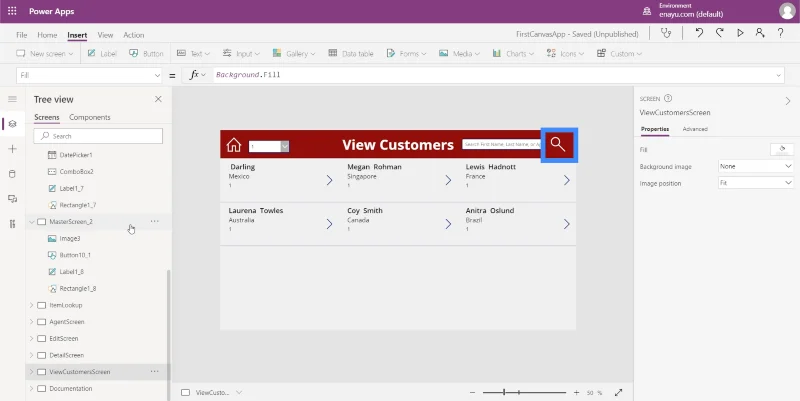Image resolution: width=800 pixels, height=401 pixels.
Task: Expand the ItemLookup screen node
Action: coord(32,305)
